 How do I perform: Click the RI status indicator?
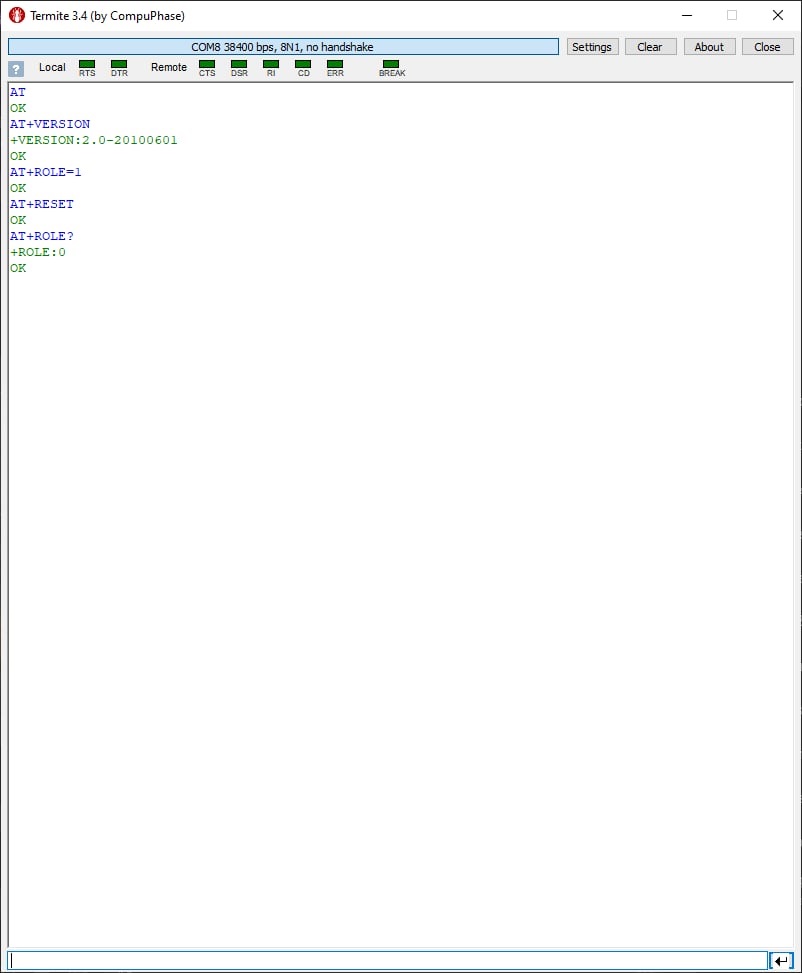point(271,64)
